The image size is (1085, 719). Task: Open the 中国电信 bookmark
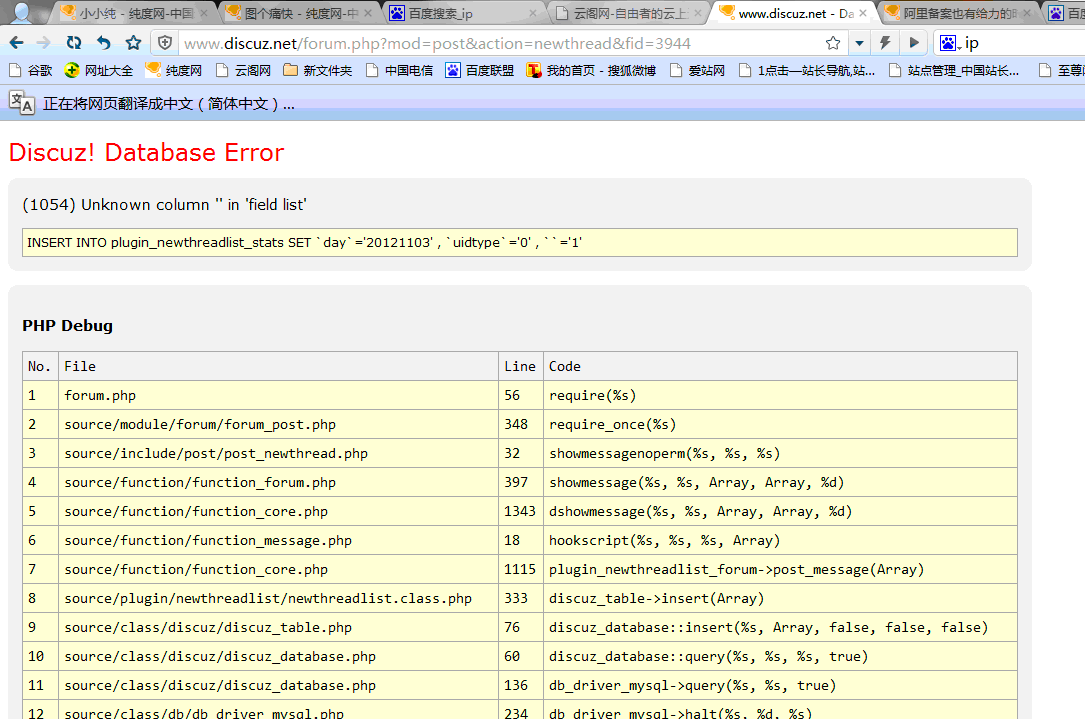point(399,71)
